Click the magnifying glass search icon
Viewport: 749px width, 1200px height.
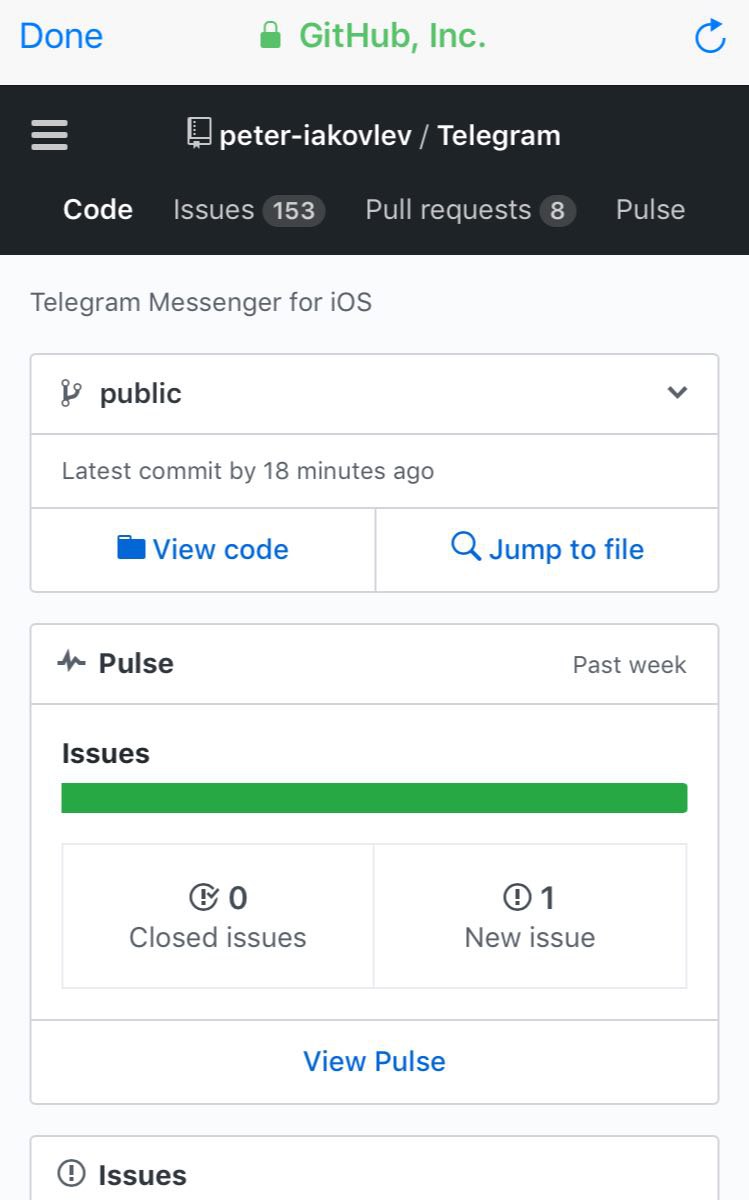pyautogui.click(x=465, y=547)
